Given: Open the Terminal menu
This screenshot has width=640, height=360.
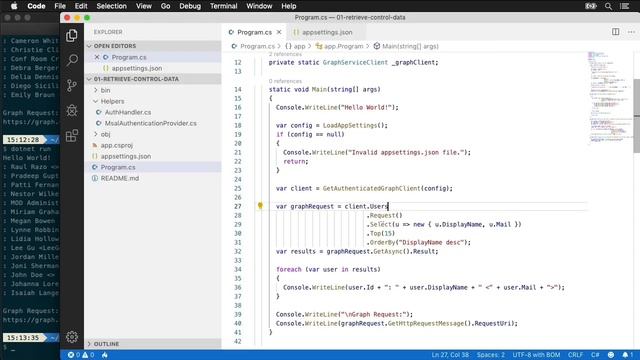Looking at the screenshot, I should pos(223,6).
